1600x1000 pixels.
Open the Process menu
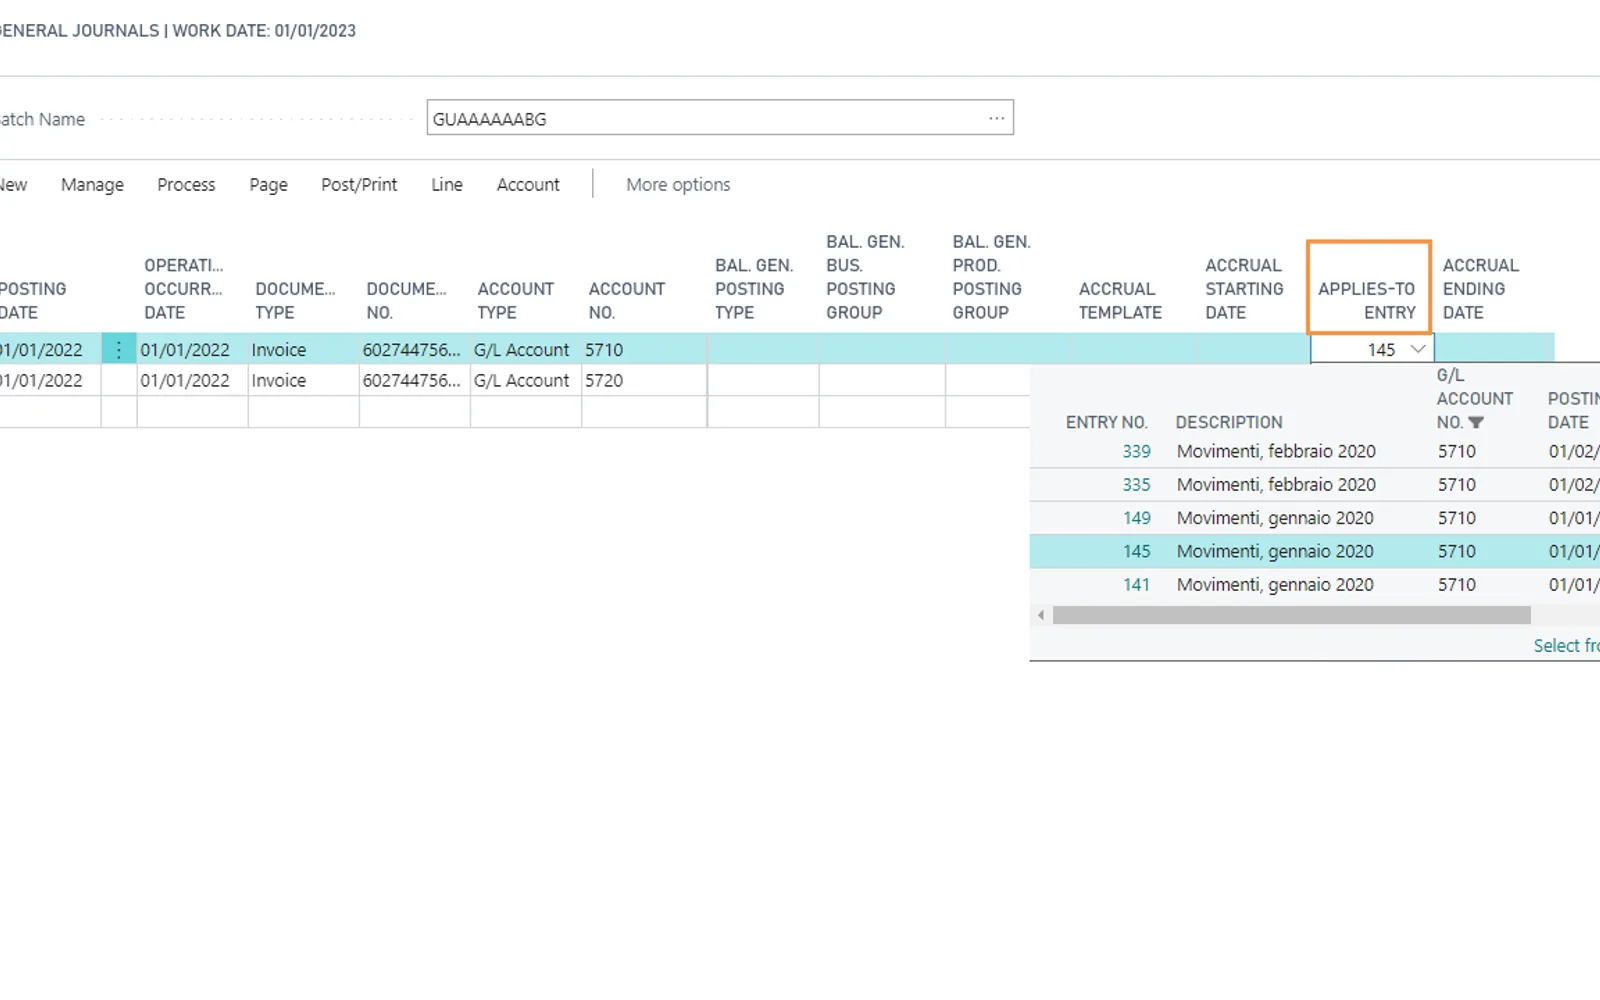tap(186, 185)
